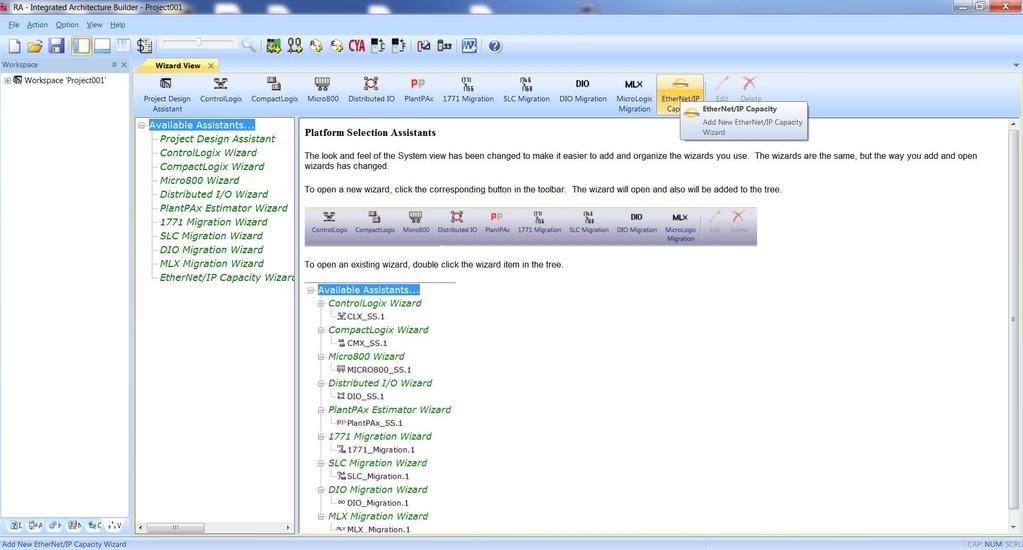Open the Action menu

37,25
